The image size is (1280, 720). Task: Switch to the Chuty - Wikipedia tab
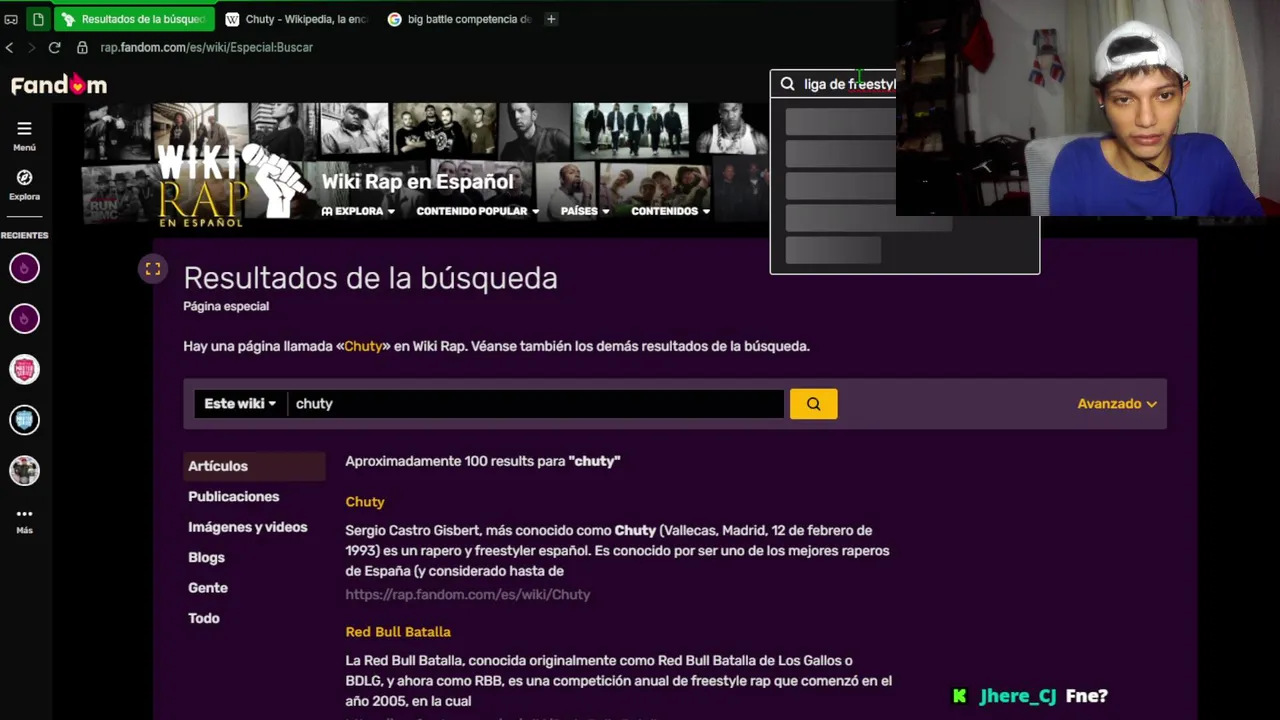(295, 19)
